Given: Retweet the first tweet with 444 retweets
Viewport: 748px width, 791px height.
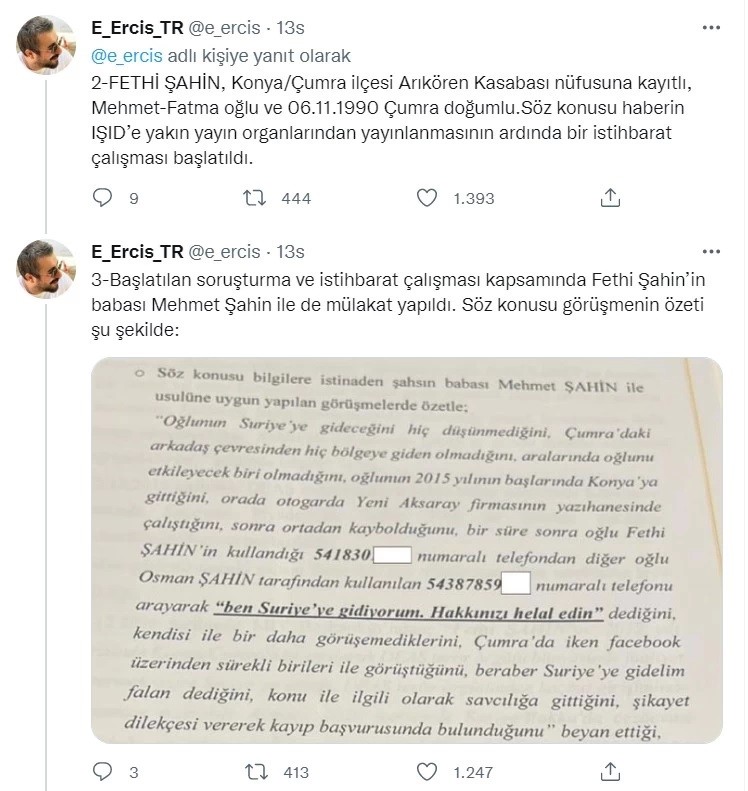Looking at the screenshot, I should coord(254,198).
